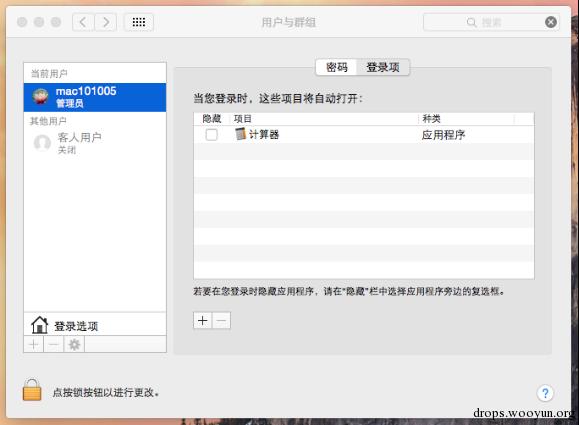Open help with the question mark button
The height and width of the screenshot is (425, 579).
click(x=545, y=393)
